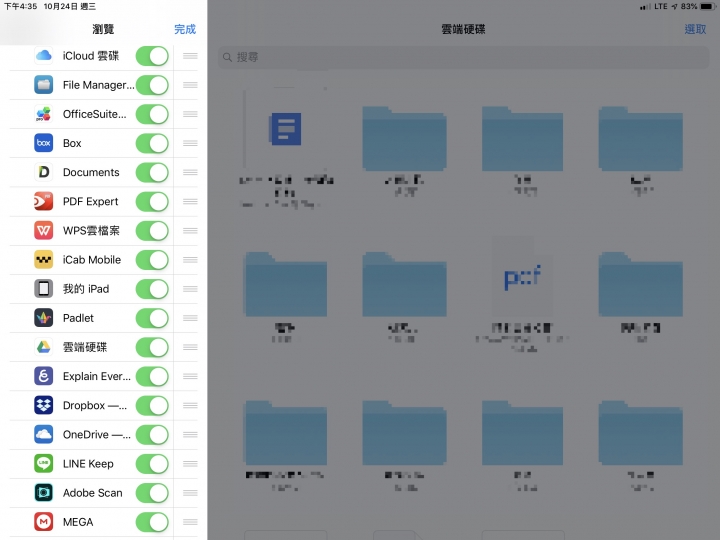Disable the iCloud 雲碟 location switch
720x540 pixels.
pyautogui.click(x=152, y=56)
